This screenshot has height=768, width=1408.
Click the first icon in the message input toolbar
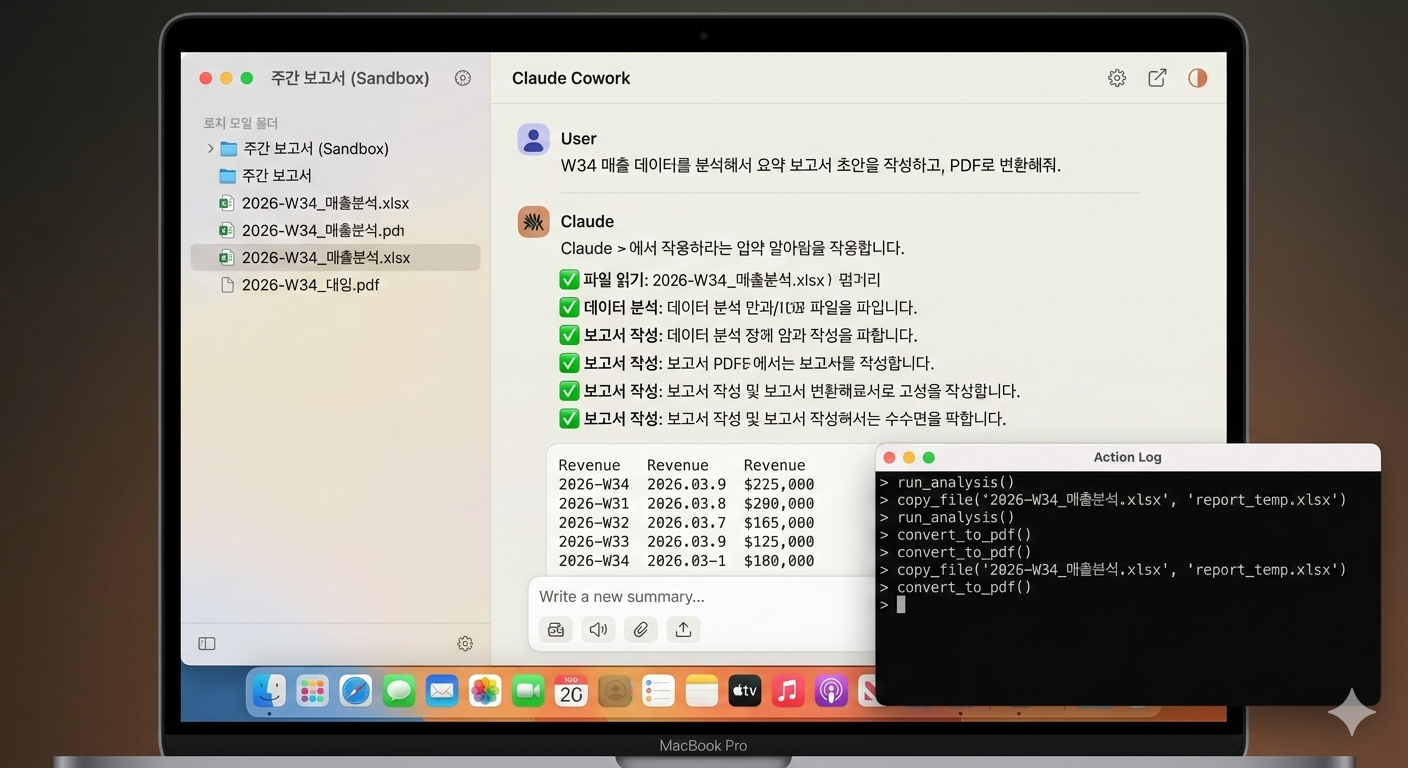click(556, 629)
